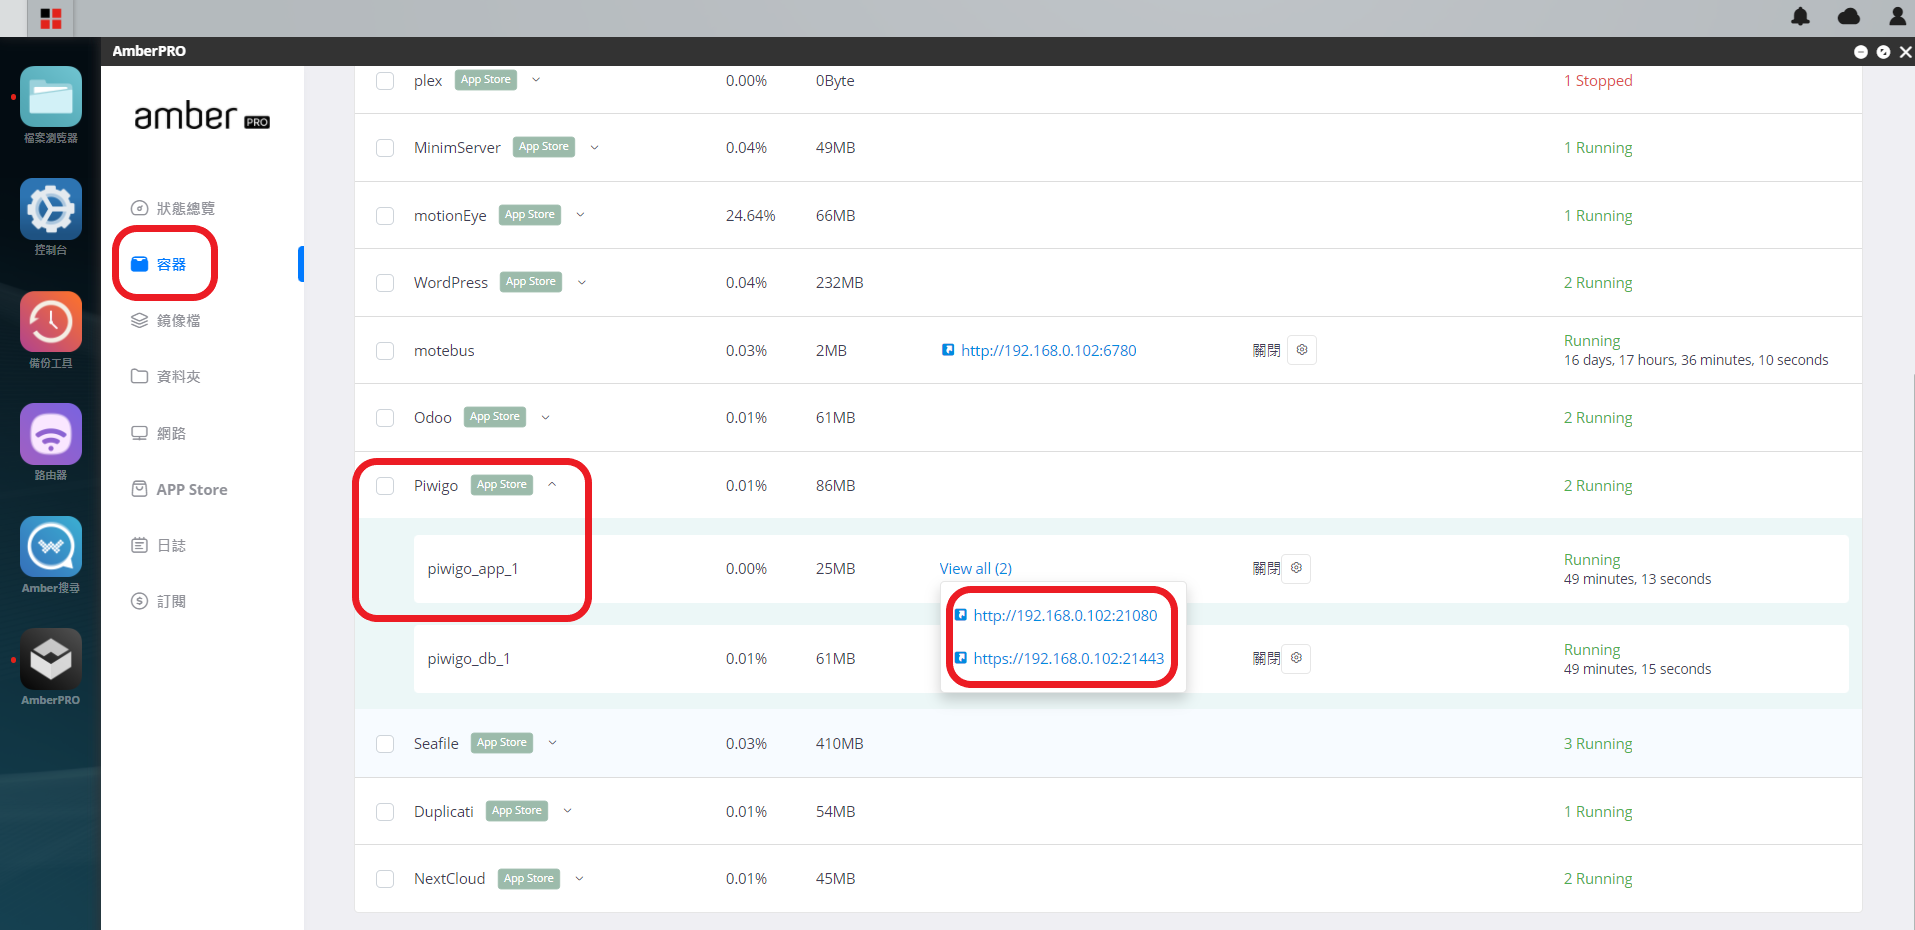Launch the backup tool dock icon

pos(51,322)
